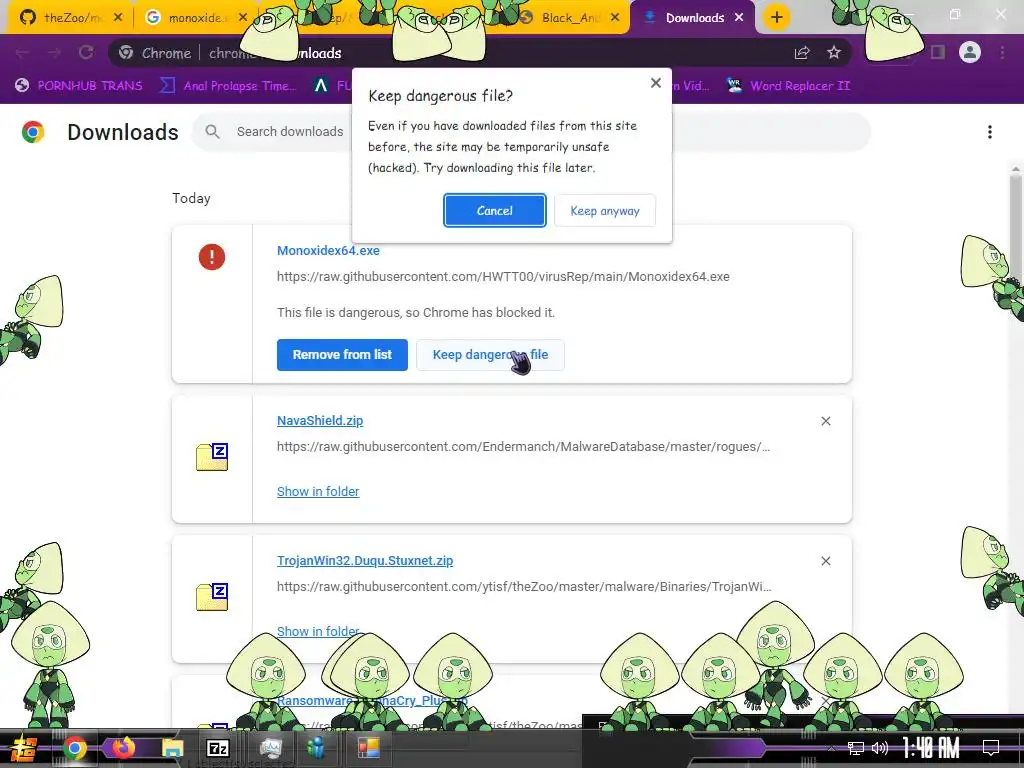Click the Today date heading

coord(191,198)
